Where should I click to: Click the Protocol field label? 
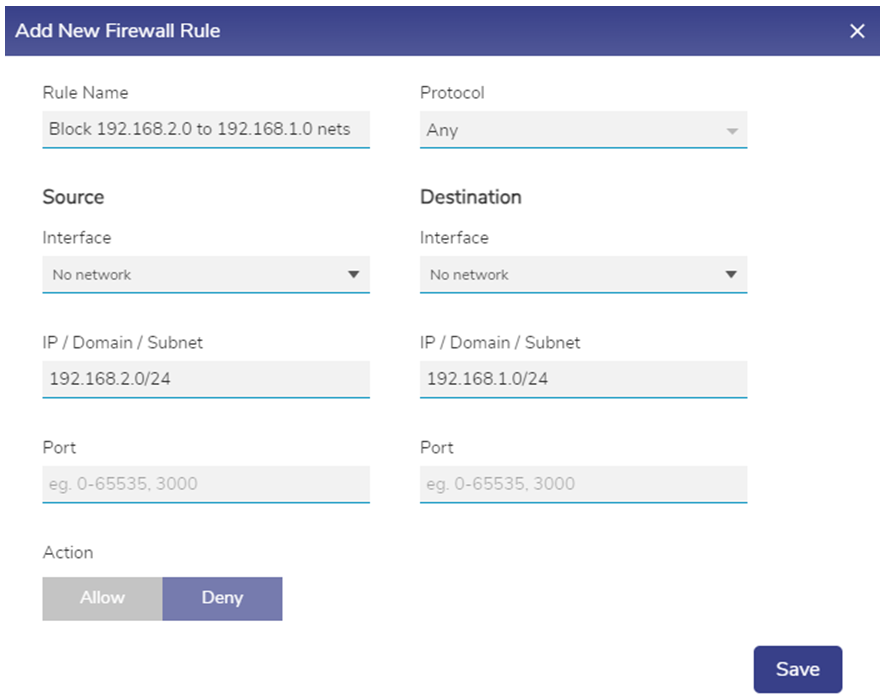point(452,92)
